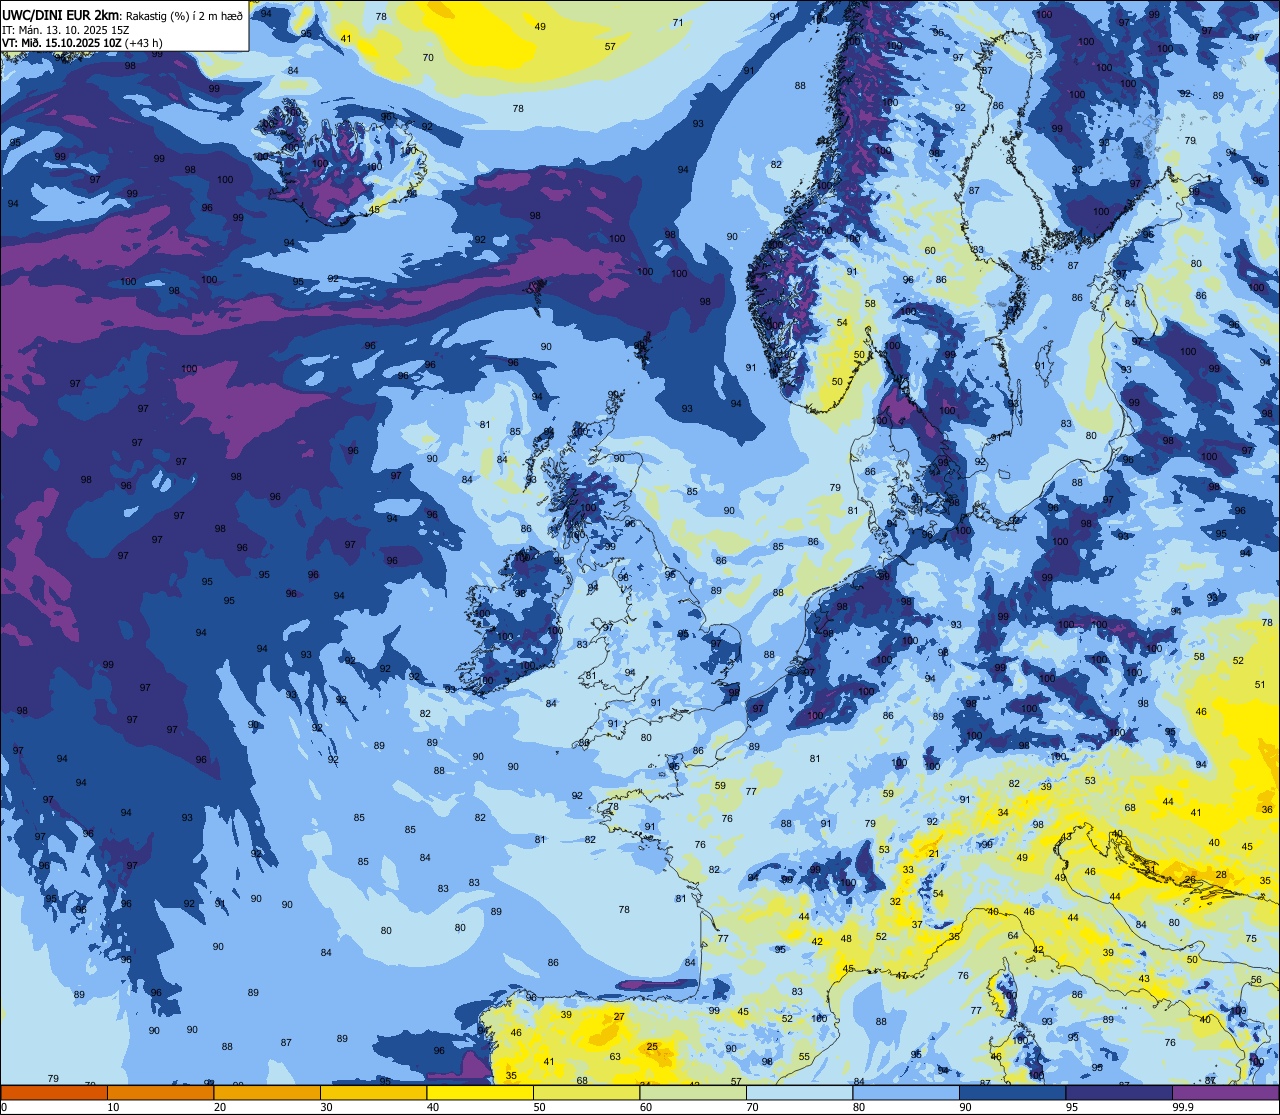
Task: Click the humidity value '58' over southern Norway
Action: 870,303
